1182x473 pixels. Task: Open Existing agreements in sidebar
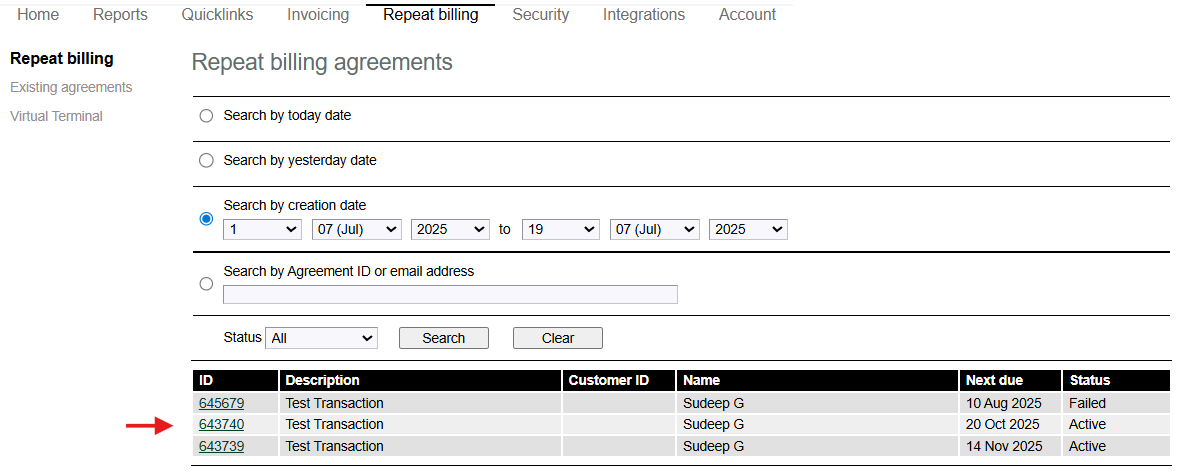(71, 88)
